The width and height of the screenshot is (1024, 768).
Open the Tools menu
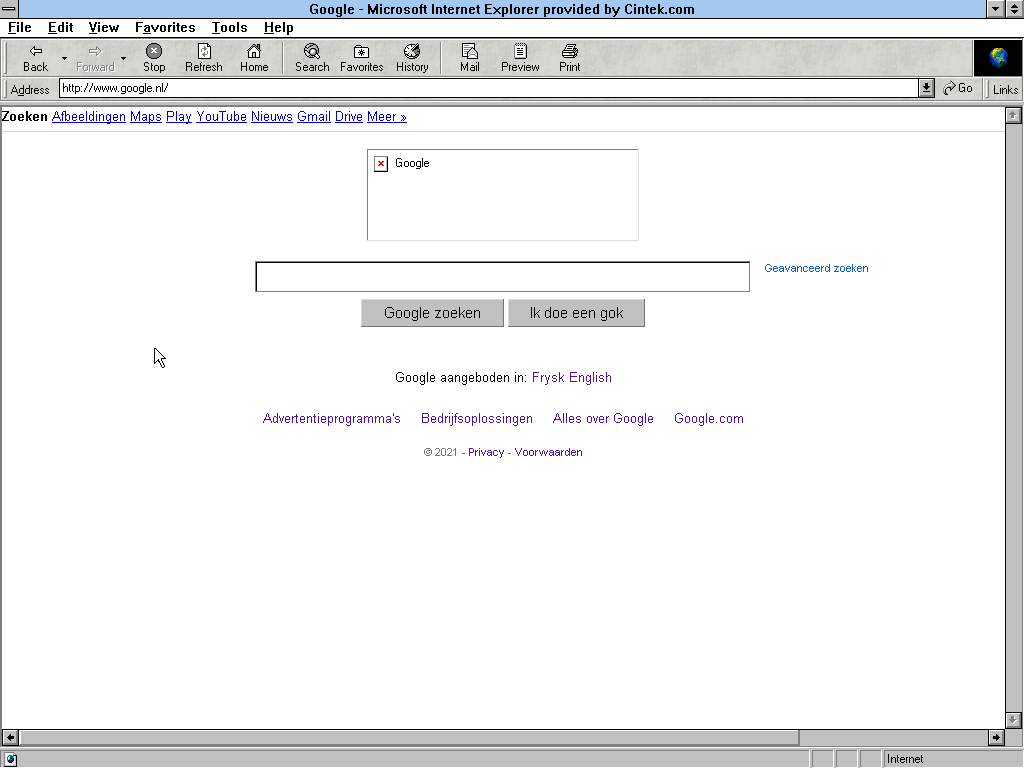pos(229,27)
